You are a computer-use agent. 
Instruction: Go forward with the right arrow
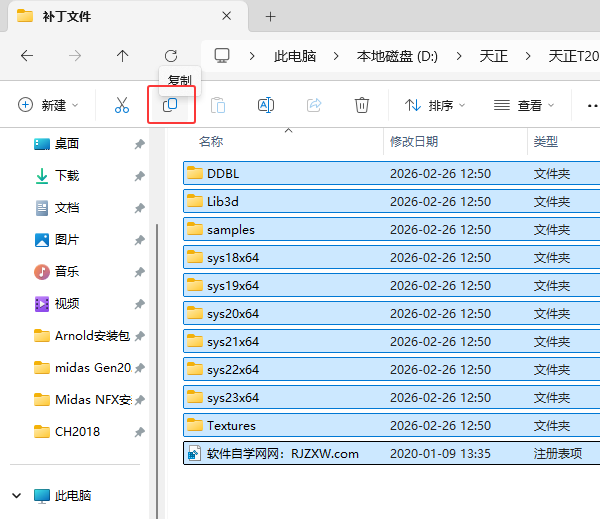(75, 56)
